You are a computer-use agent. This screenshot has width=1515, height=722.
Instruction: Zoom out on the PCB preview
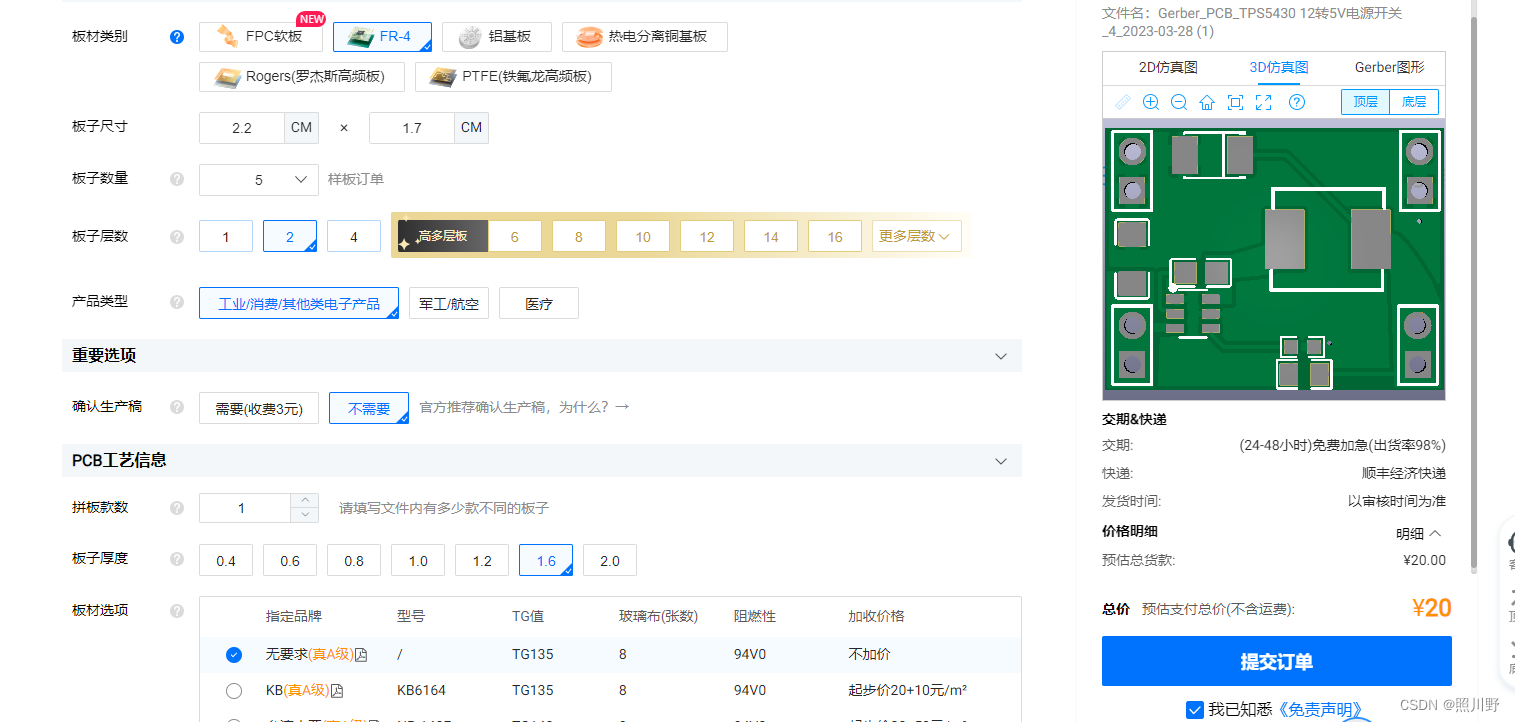[x=1179, y=102]
